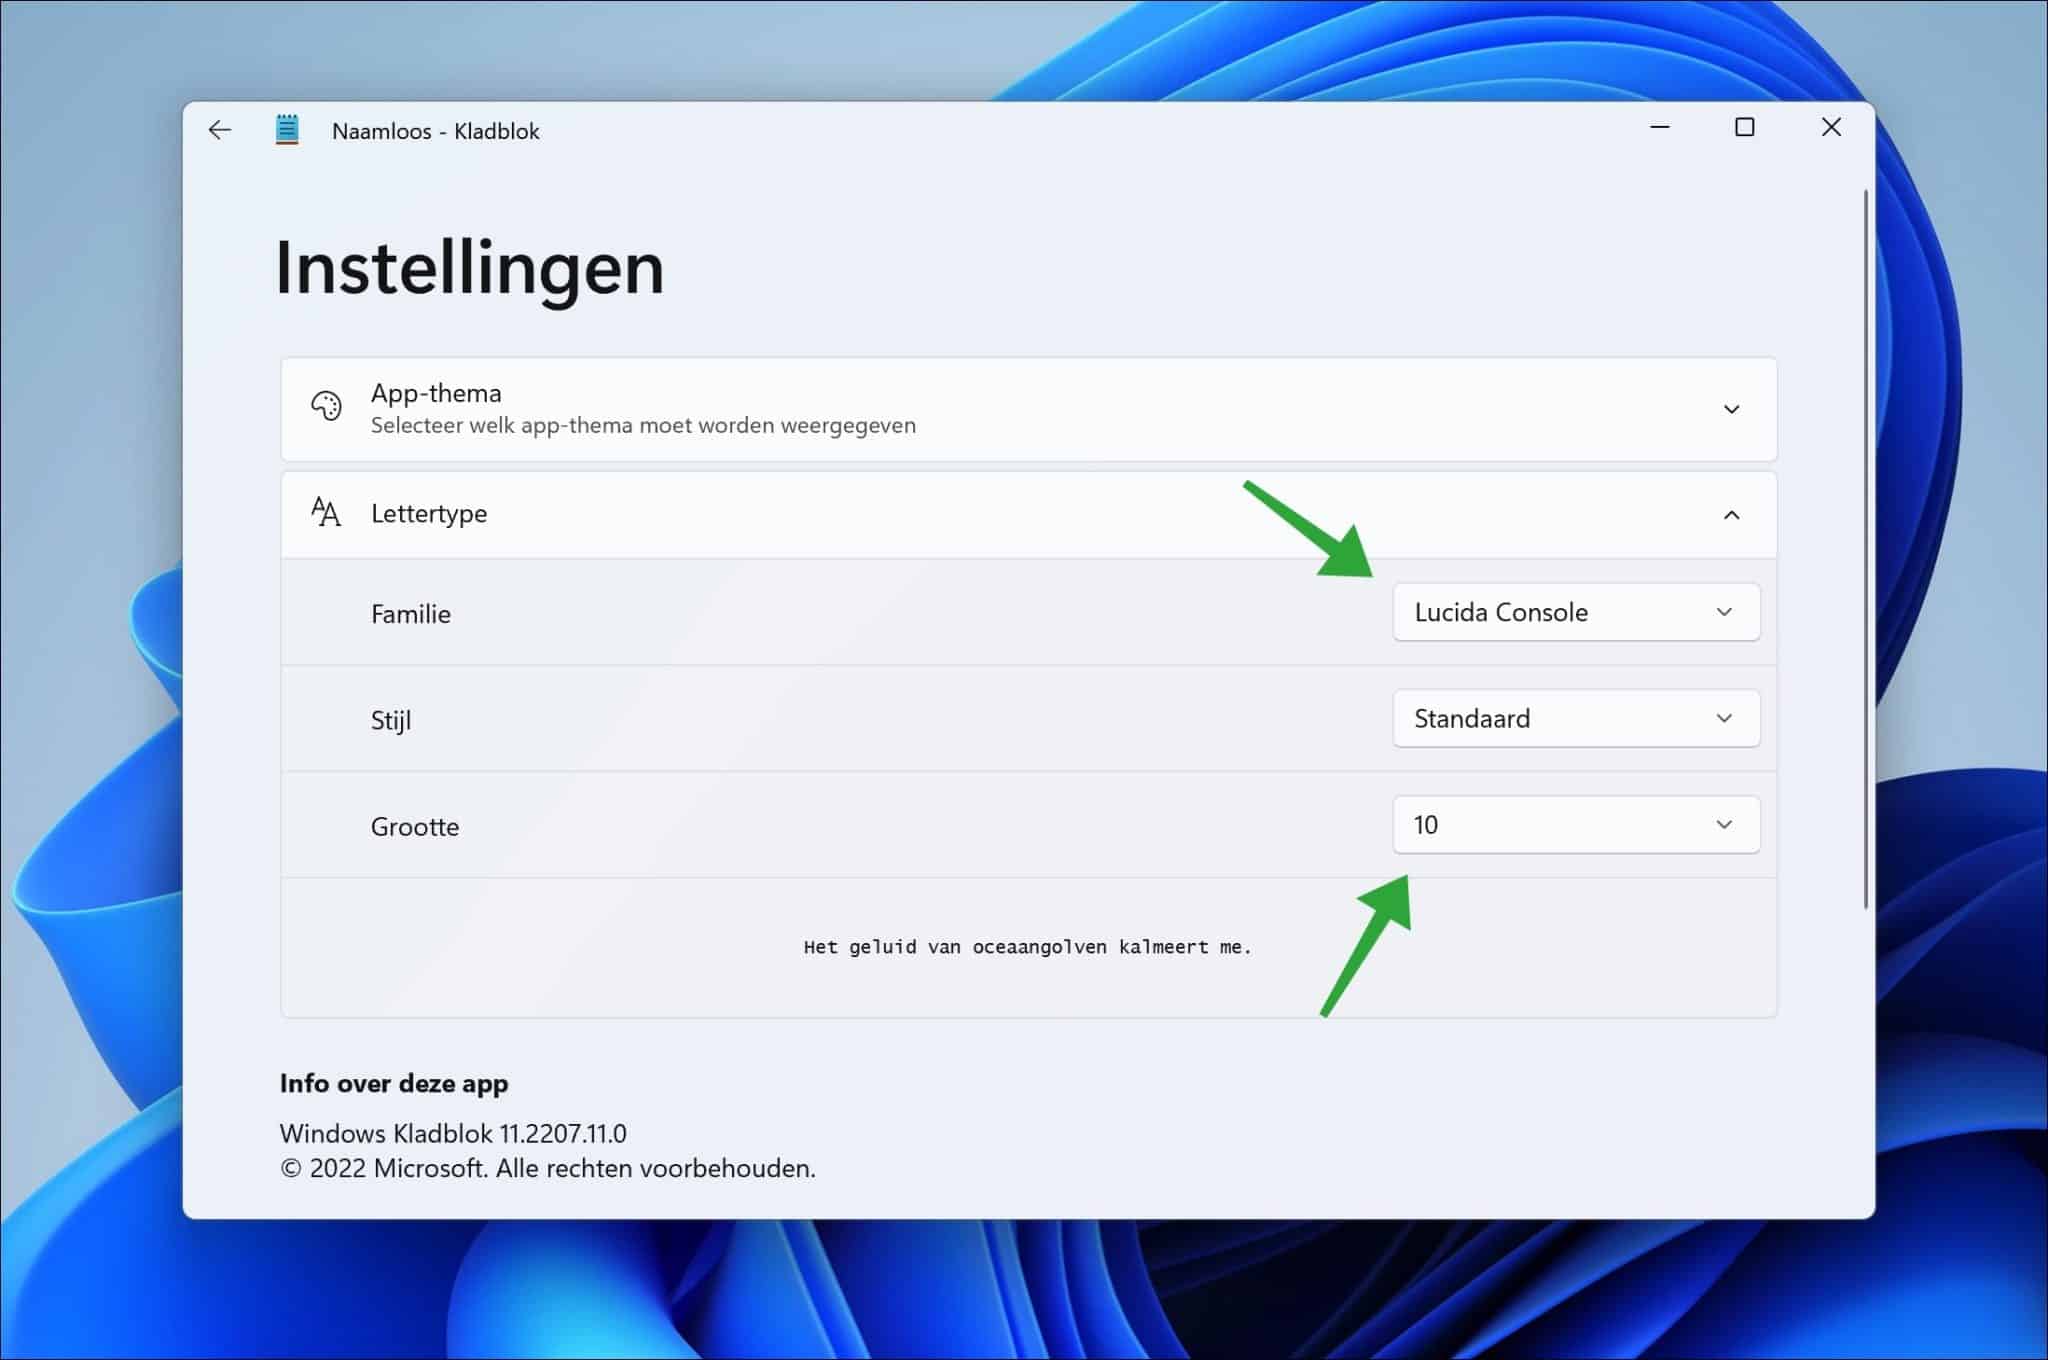Open the Grootte dropdown showing 10
2048x1360 pixels.
1576,825
